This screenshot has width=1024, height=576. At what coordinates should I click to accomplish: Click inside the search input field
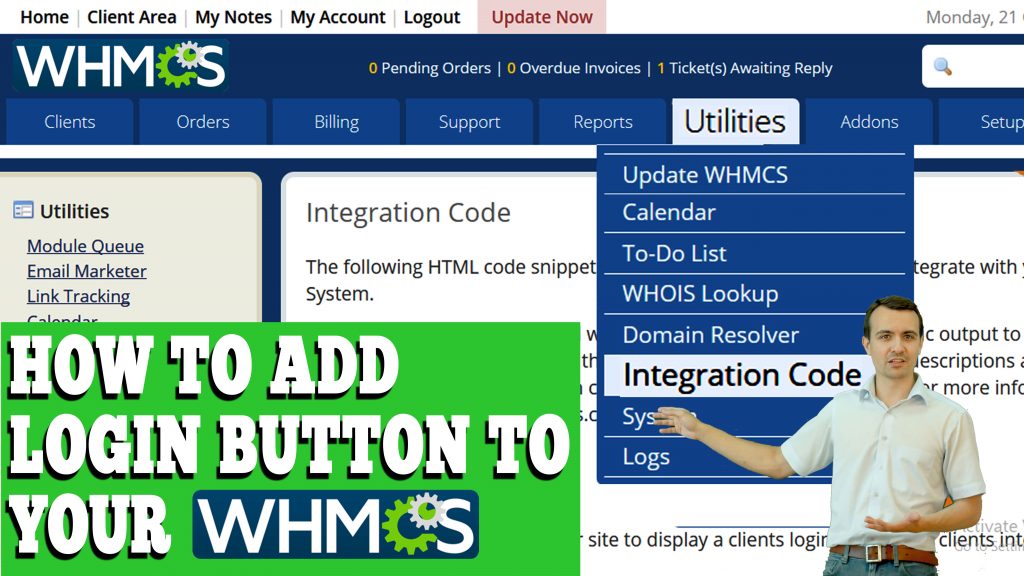(995, 66)
